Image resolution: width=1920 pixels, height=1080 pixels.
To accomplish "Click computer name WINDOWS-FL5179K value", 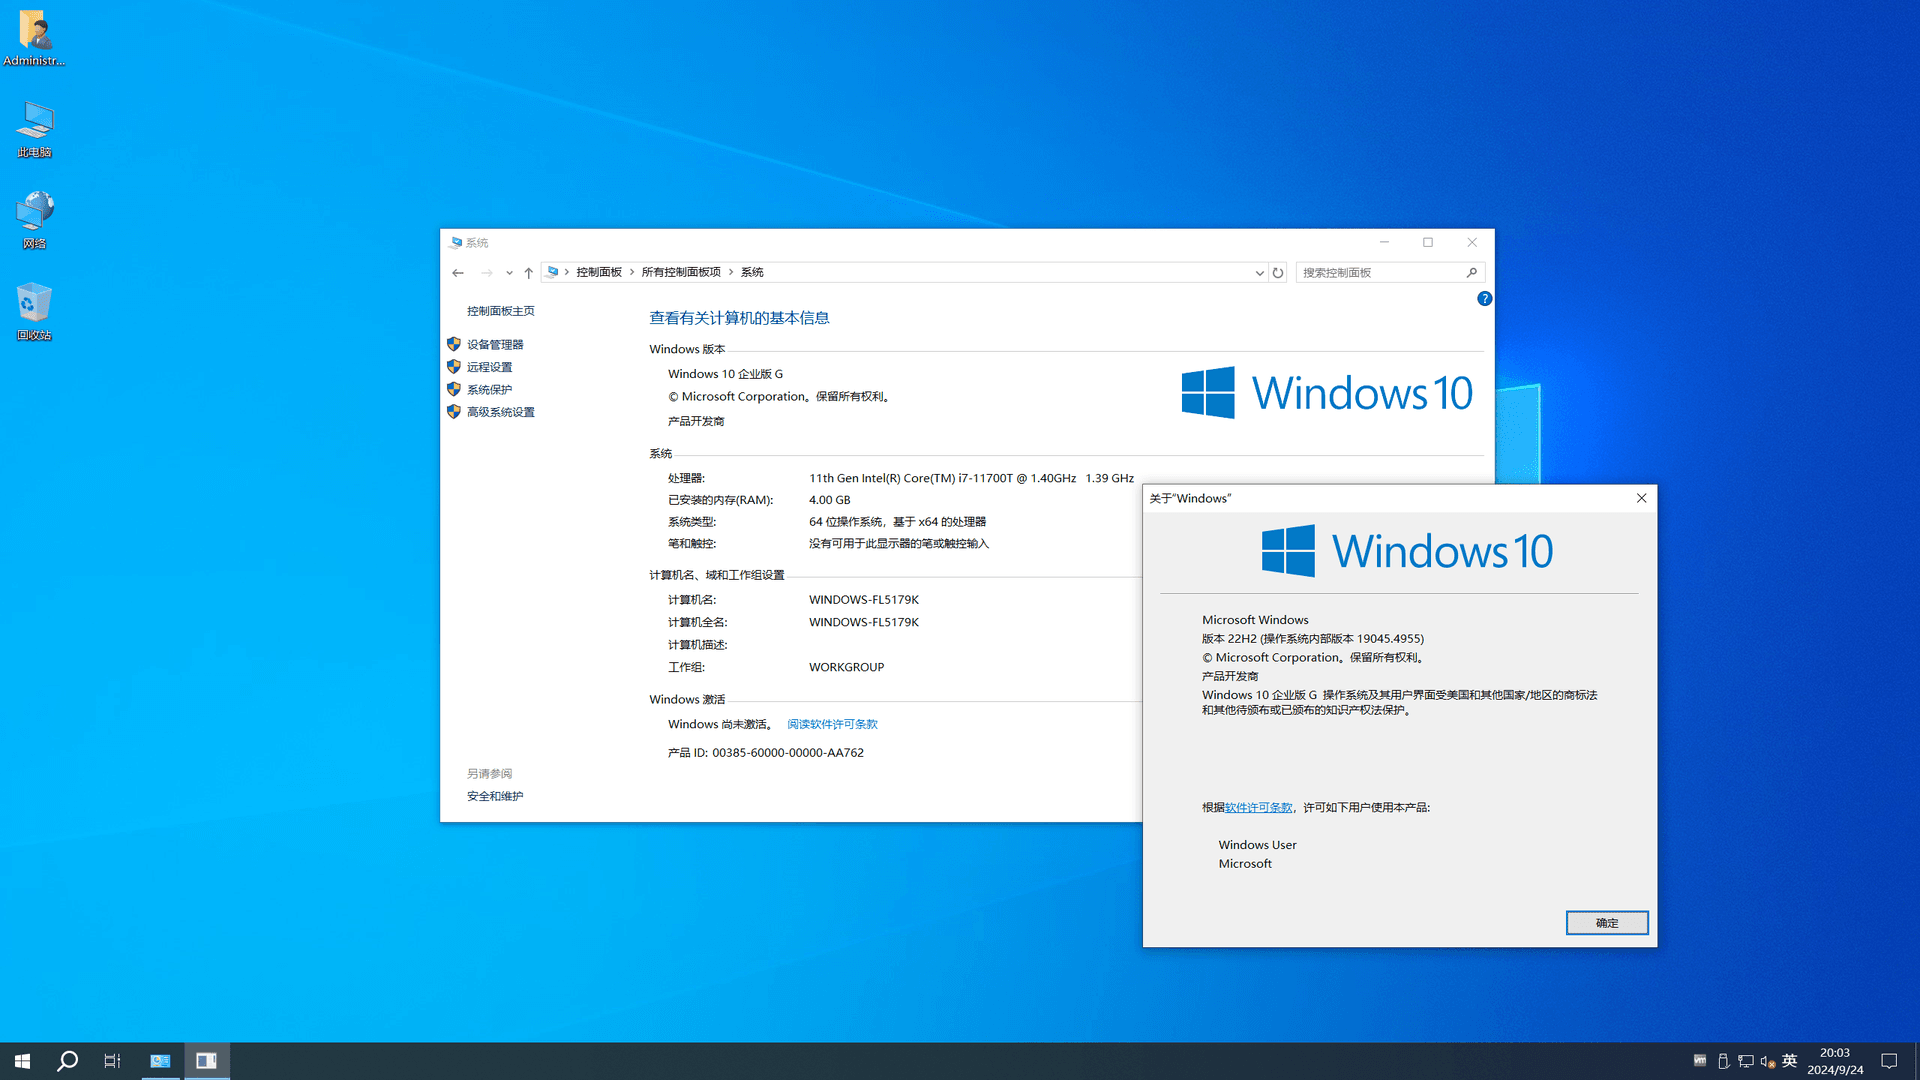I will (864, 600).
